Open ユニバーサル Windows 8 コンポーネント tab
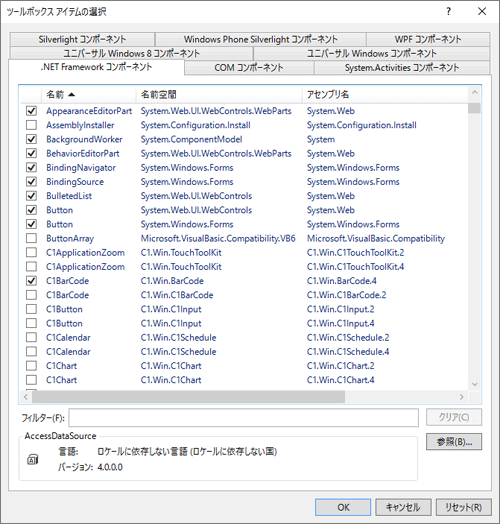The width and height of the screenshot is (500, 524). click(x=132, y=53)
